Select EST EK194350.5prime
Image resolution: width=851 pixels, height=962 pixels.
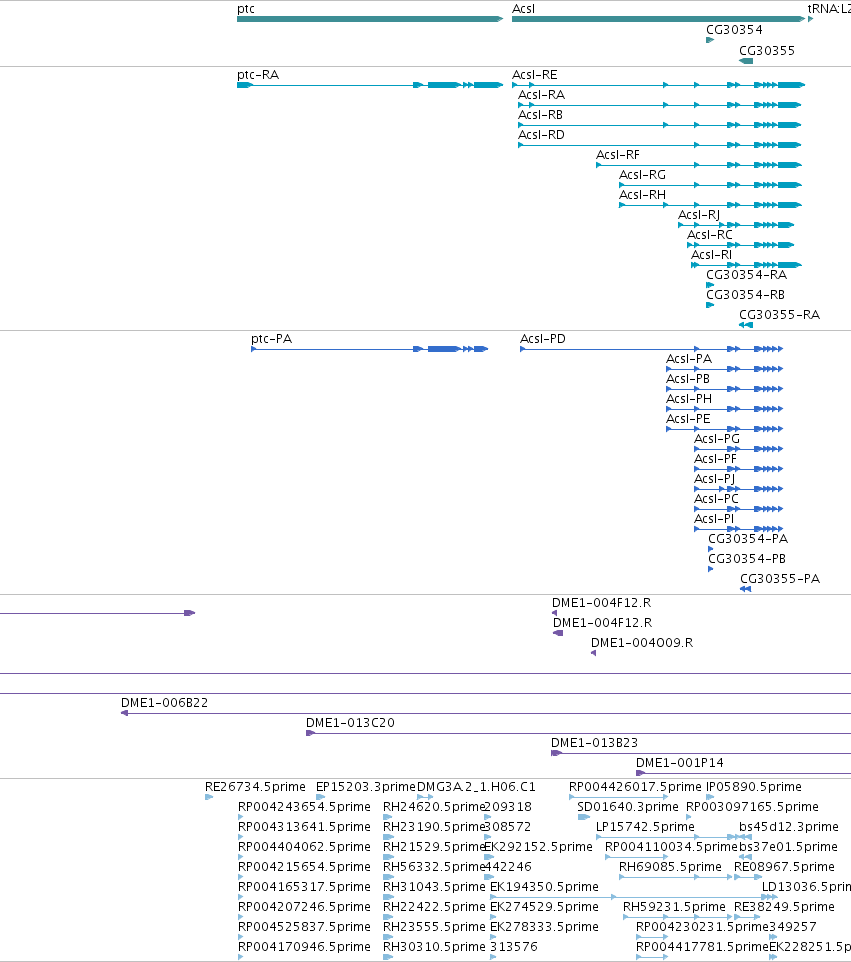(544, 887)
